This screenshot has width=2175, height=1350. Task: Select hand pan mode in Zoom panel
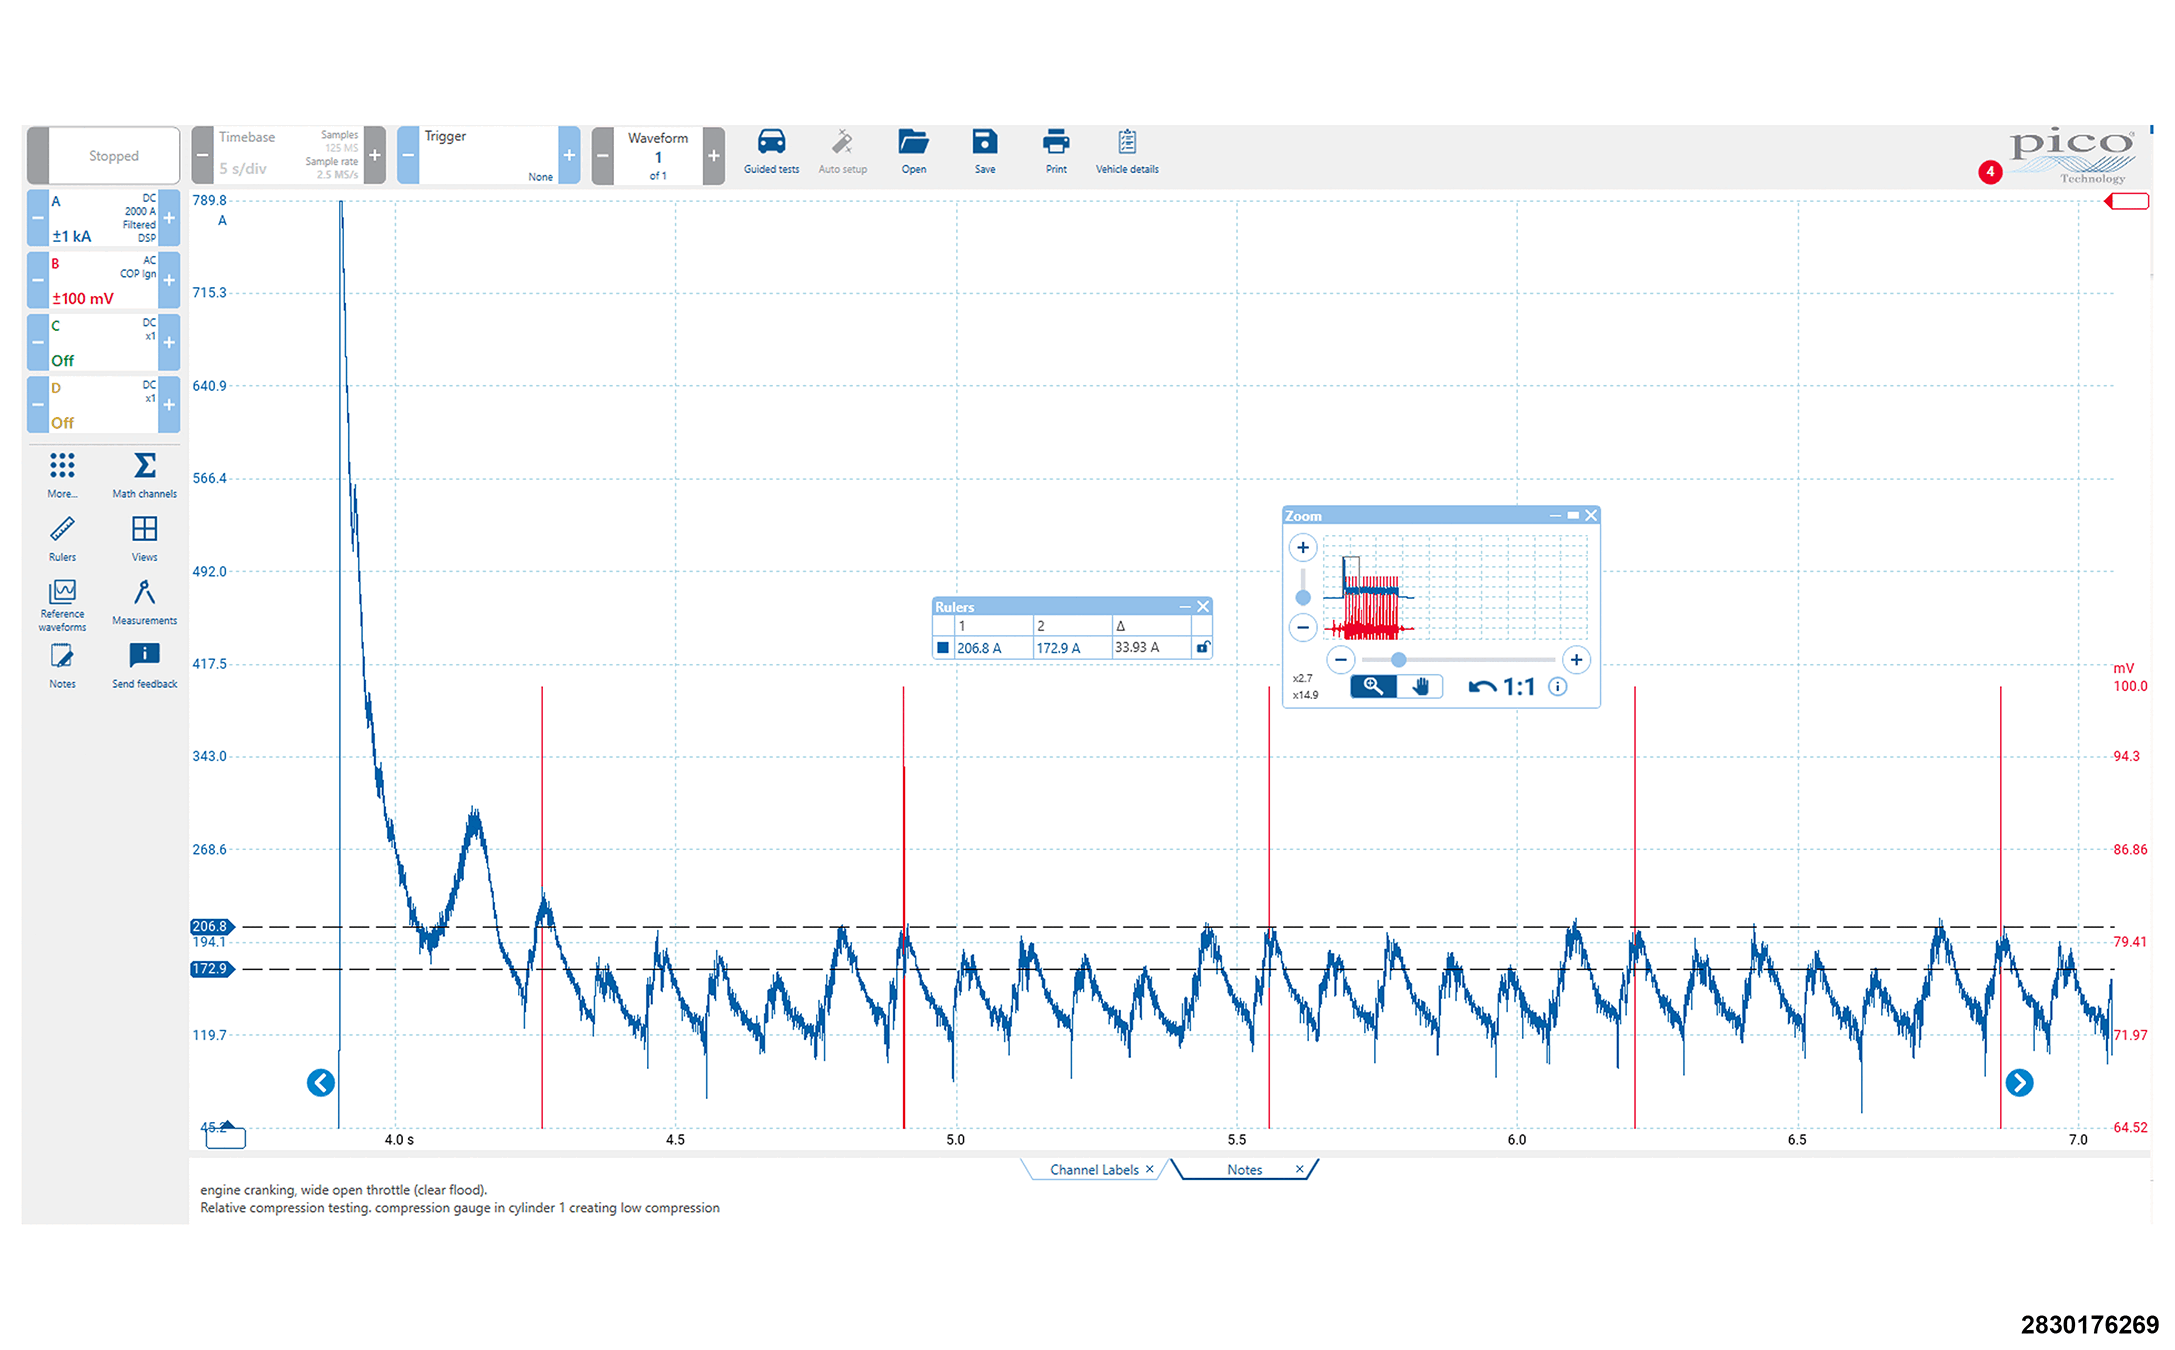1420,686
